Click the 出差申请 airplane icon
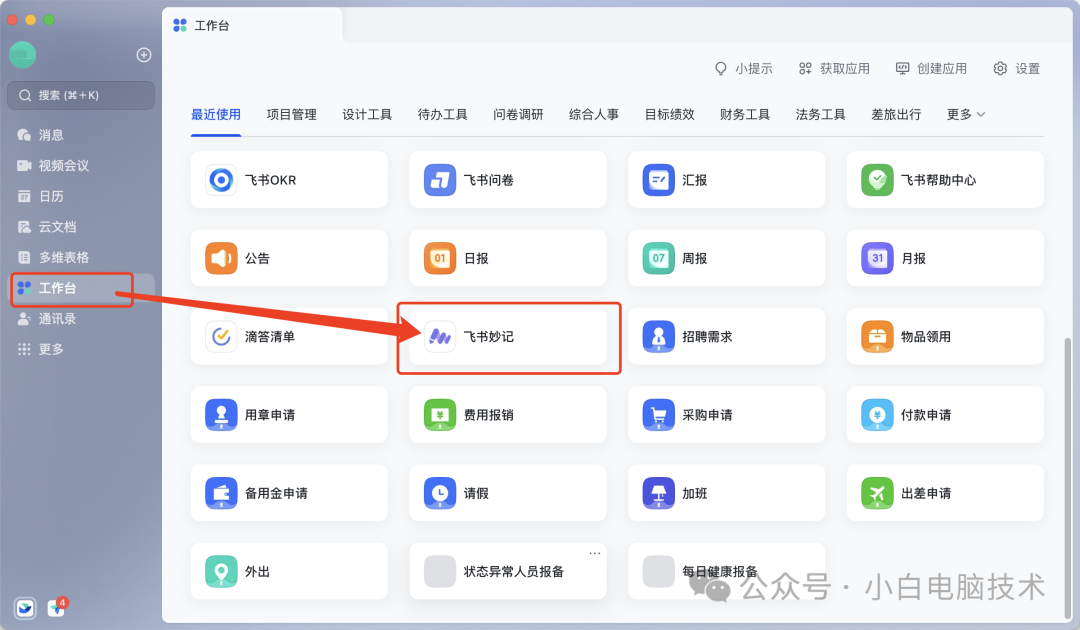Screen dimensions: 1080x630 pyautogui.click(x=877, y=493)
